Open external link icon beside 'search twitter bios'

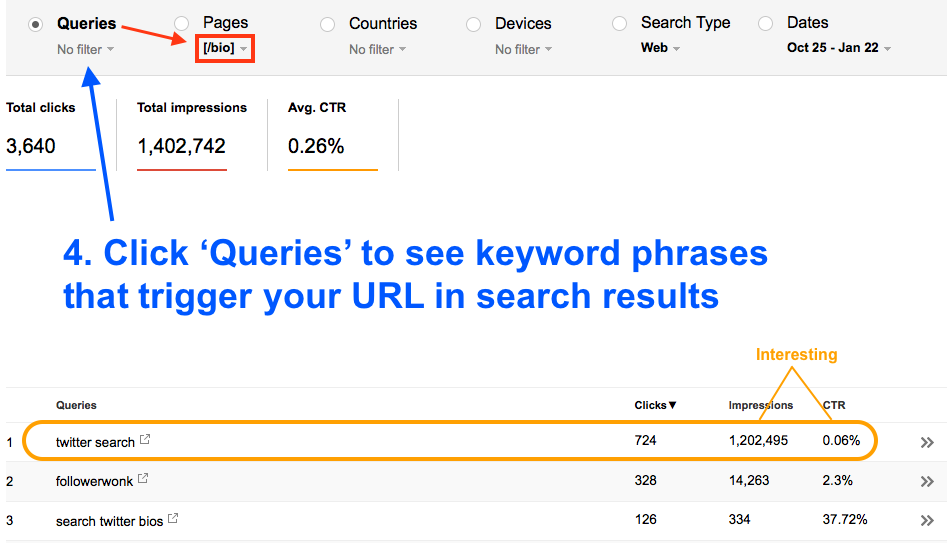tap(173, 519)
